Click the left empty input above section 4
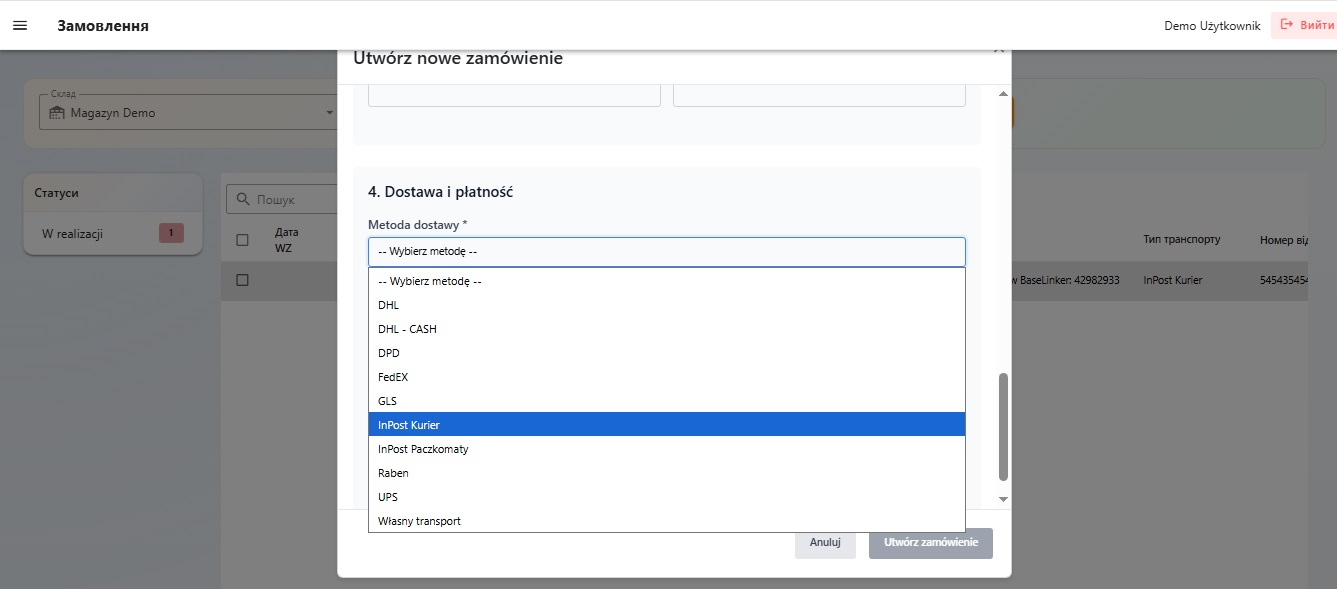 514,96
